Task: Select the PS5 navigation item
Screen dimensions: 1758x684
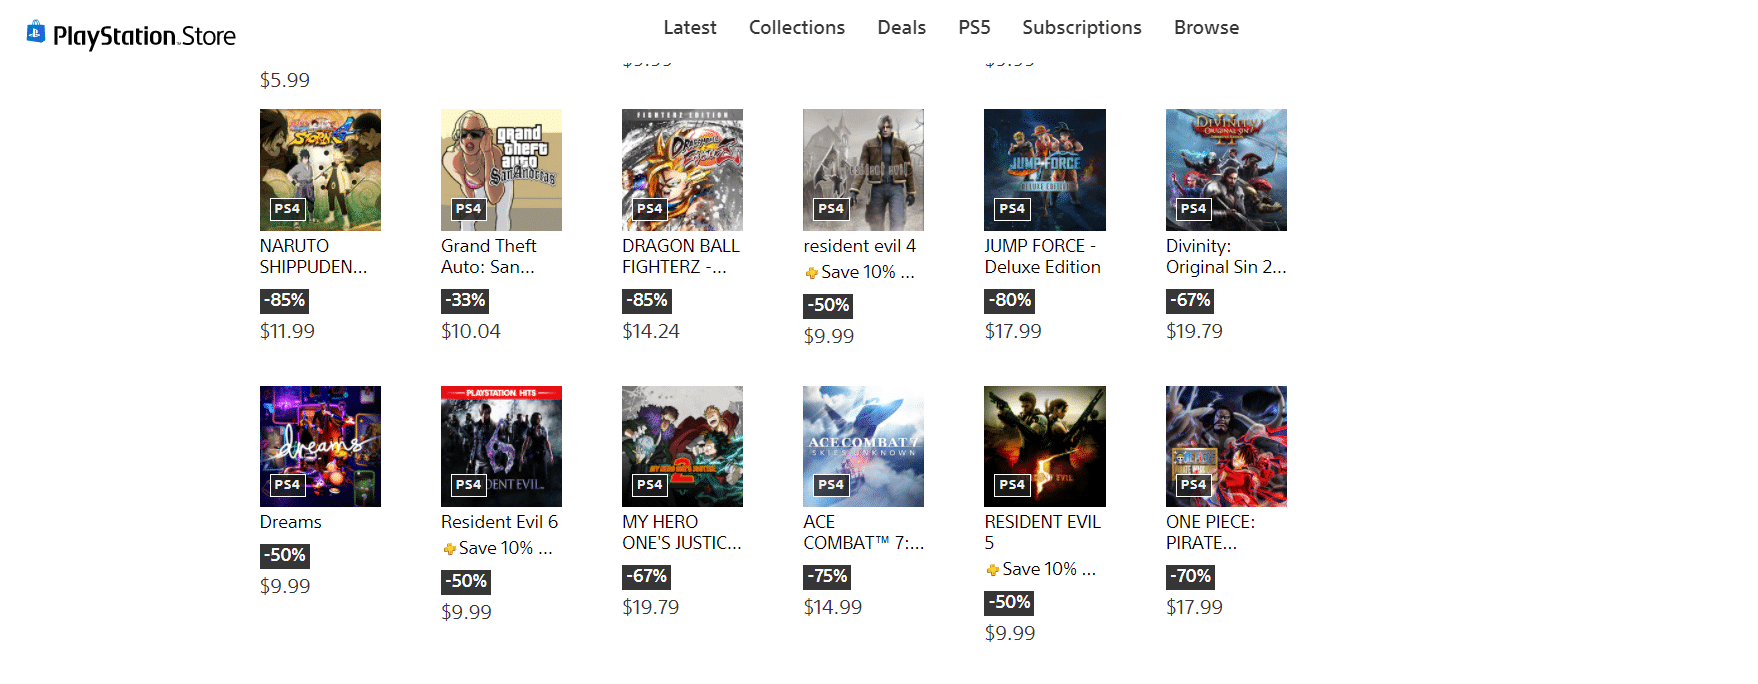Action: click(x=974, y=28)
